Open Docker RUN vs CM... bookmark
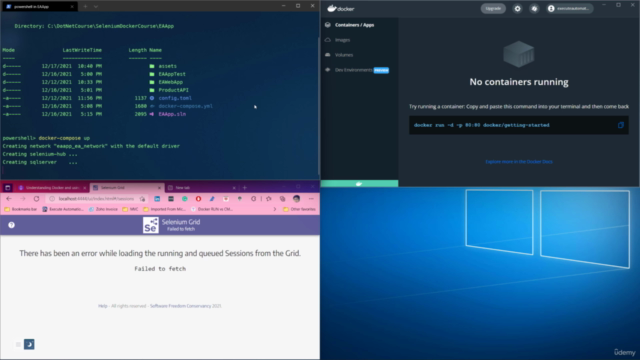Screen dimensions: 640x360 [211, 209]
